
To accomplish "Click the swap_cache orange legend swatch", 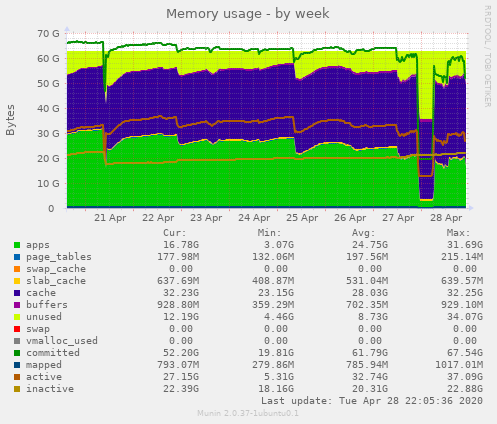I will pos(17,269).
